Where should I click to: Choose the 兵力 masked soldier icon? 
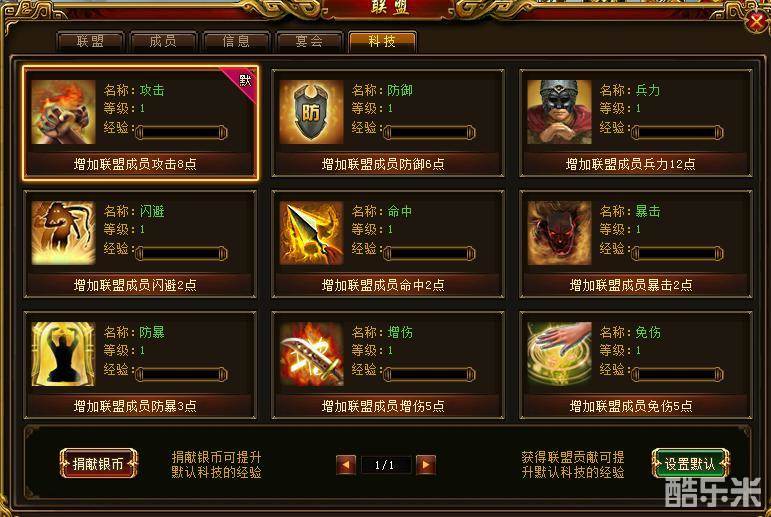tap(559, 112)
